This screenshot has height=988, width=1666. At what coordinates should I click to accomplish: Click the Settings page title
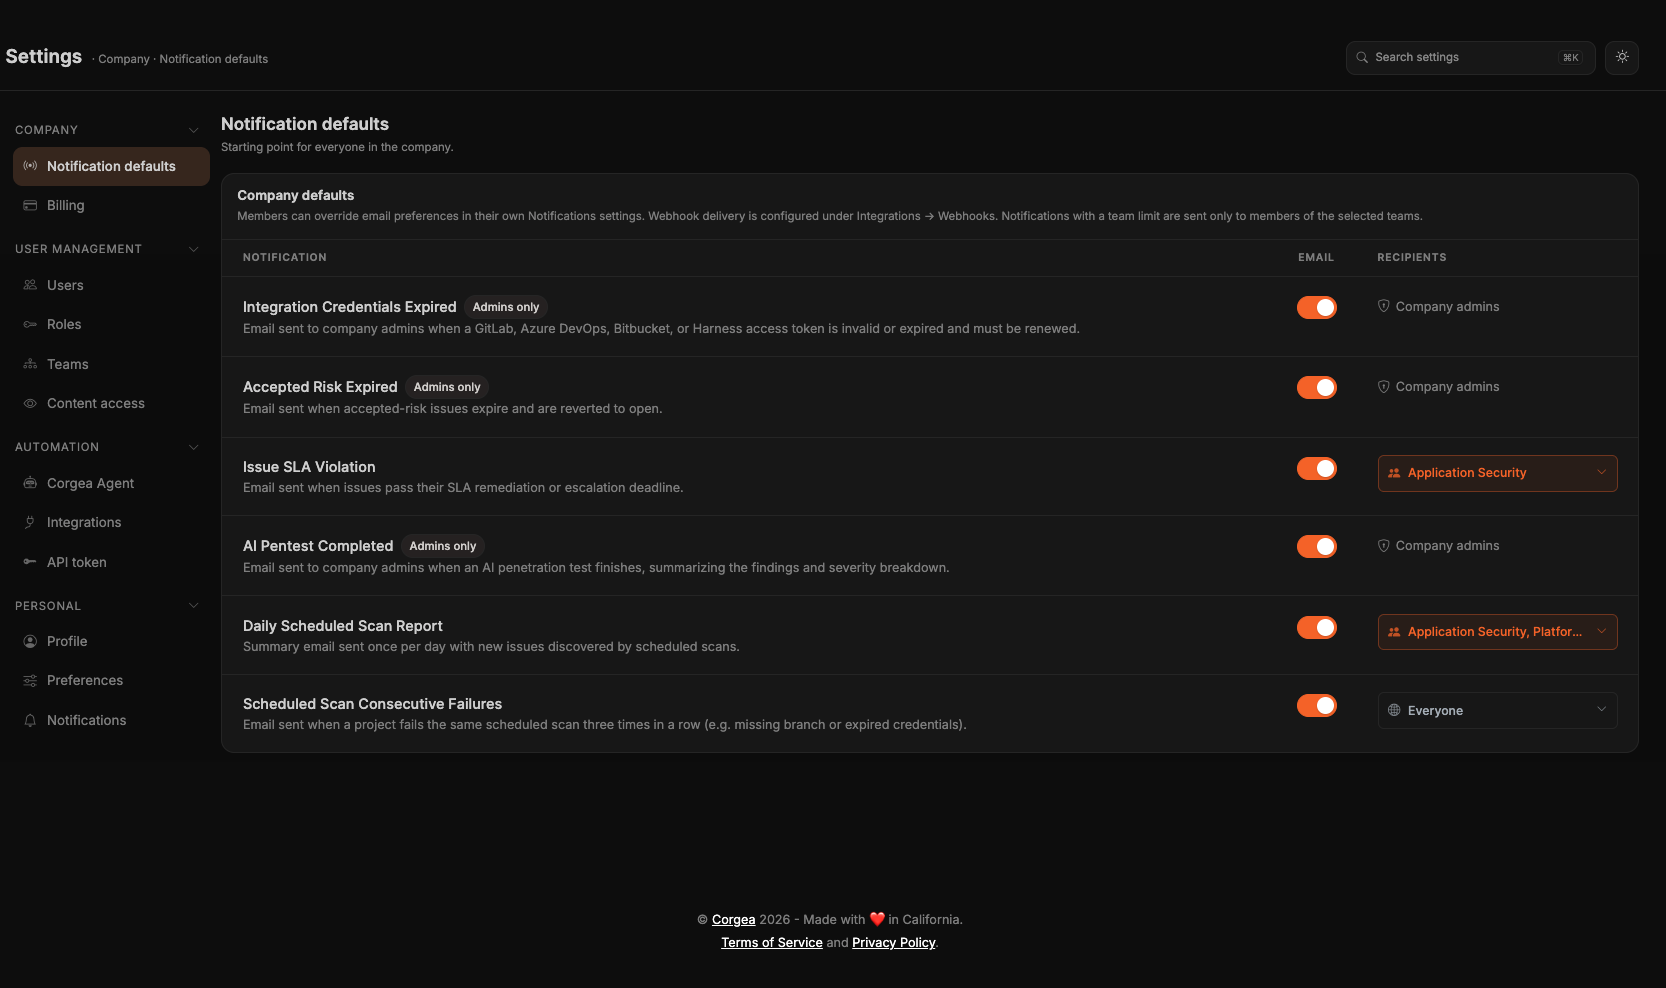click(44, 56)
